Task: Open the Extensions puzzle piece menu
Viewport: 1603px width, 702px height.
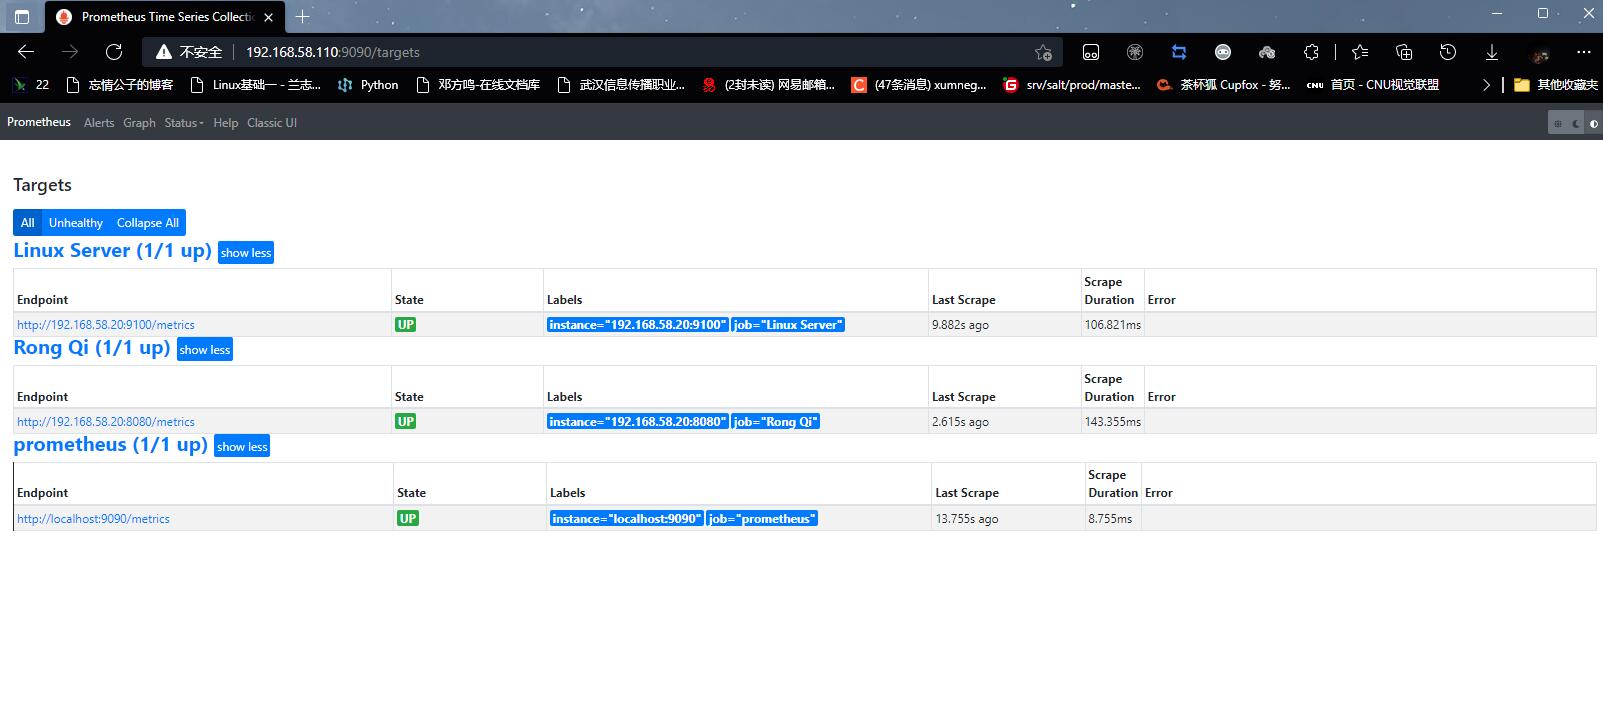Action: tap(1311, 52)
